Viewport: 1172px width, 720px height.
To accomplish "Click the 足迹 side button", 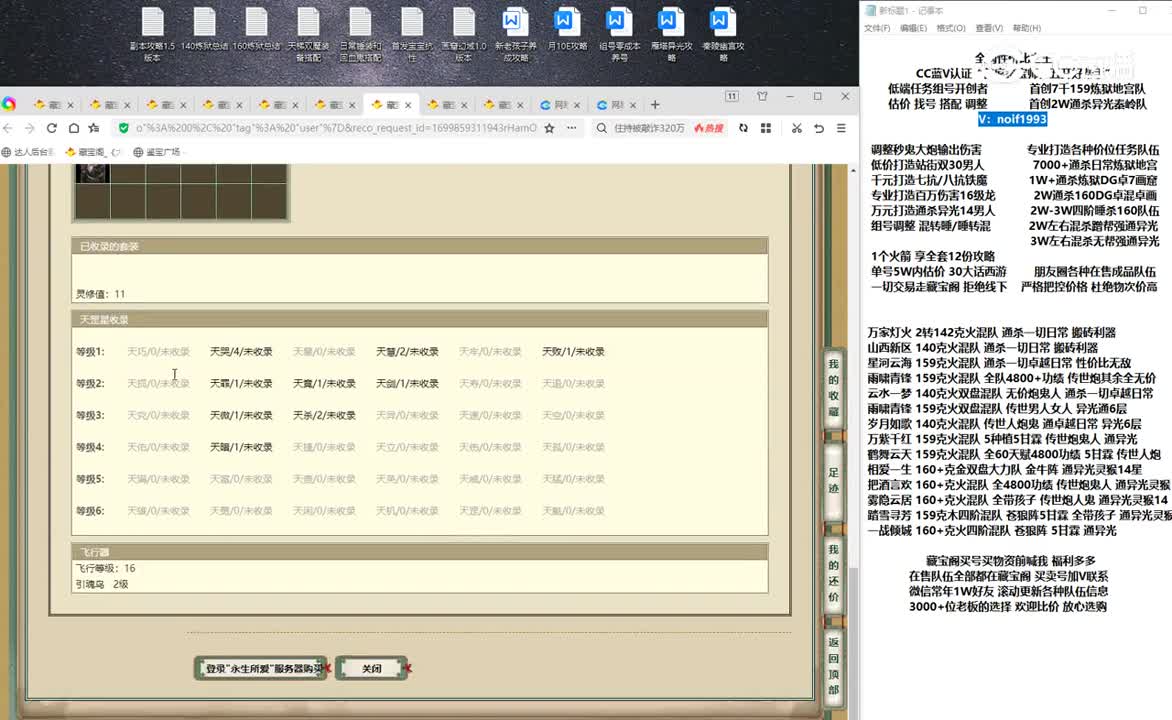I will click(833, 480).
